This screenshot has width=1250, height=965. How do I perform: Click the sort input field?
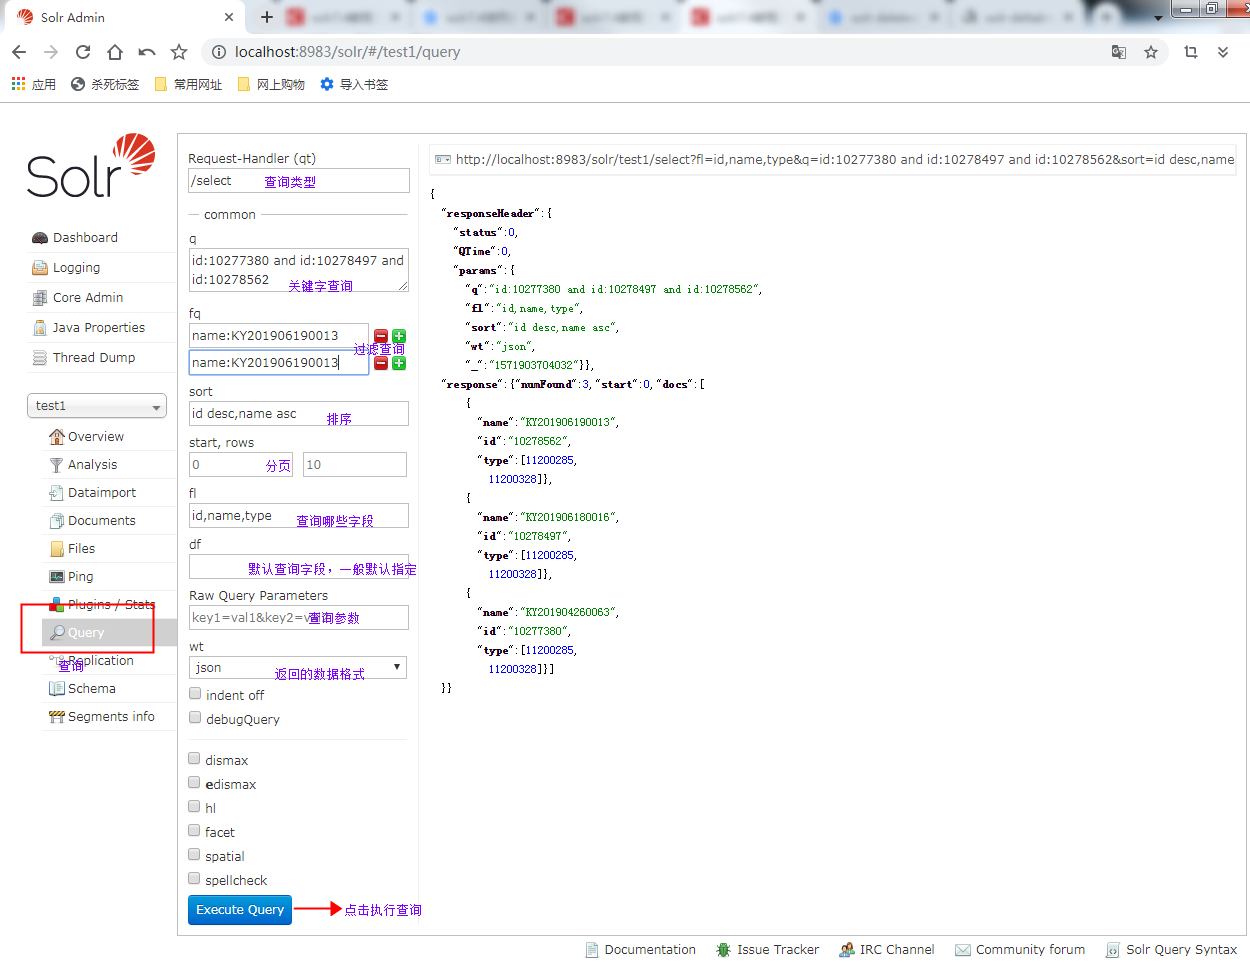(299, 414)
